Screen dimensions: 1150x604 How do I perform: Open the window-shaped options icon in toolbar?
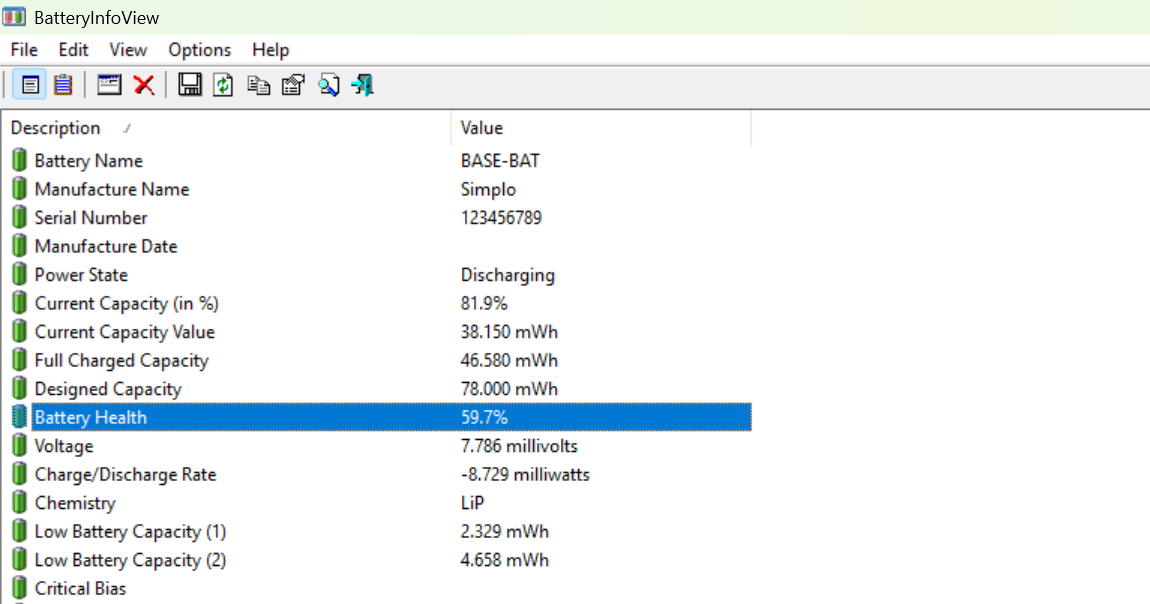tap(109, 85)
